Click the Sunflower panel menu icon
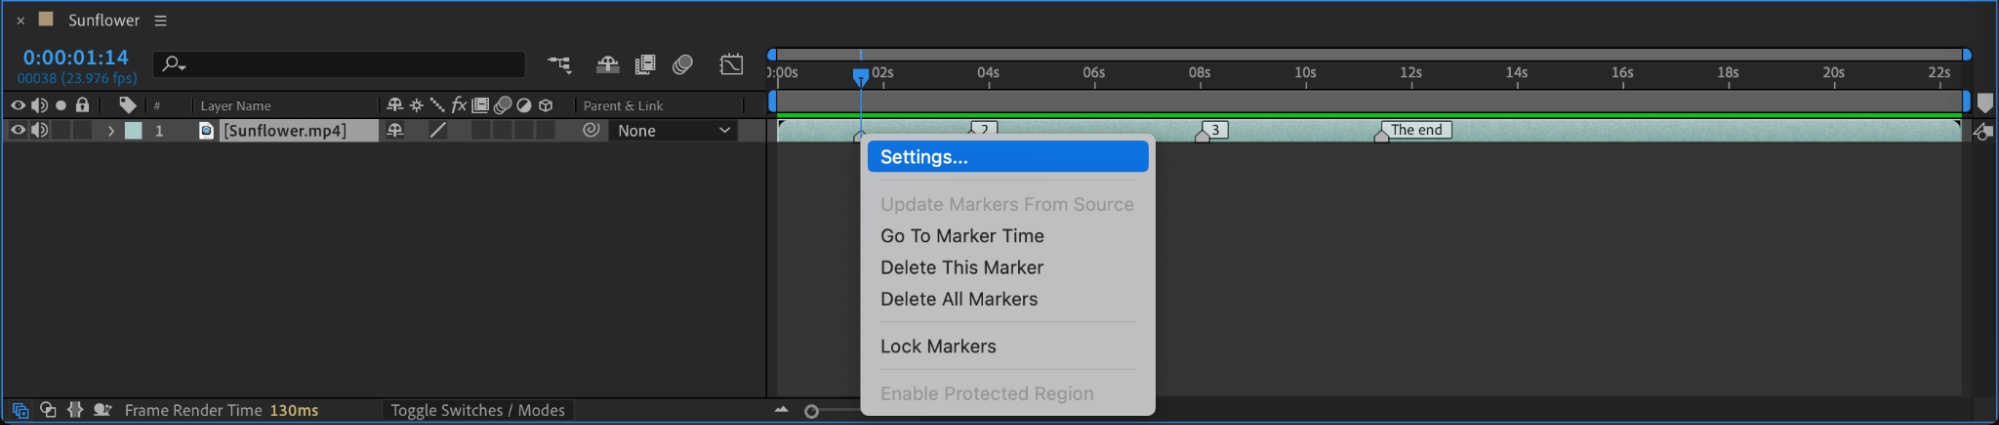The width and height of the screenshot is (1999, 425). click(x=160, y=20)
